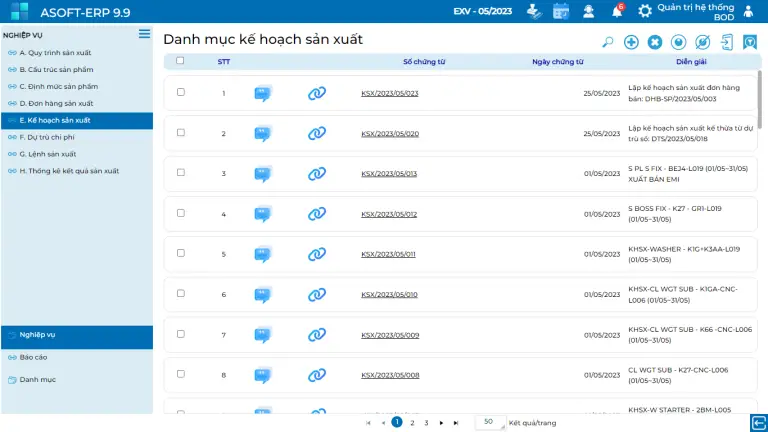Click the delete X toolbar icon
768x432 pixels.
point(655,42)
